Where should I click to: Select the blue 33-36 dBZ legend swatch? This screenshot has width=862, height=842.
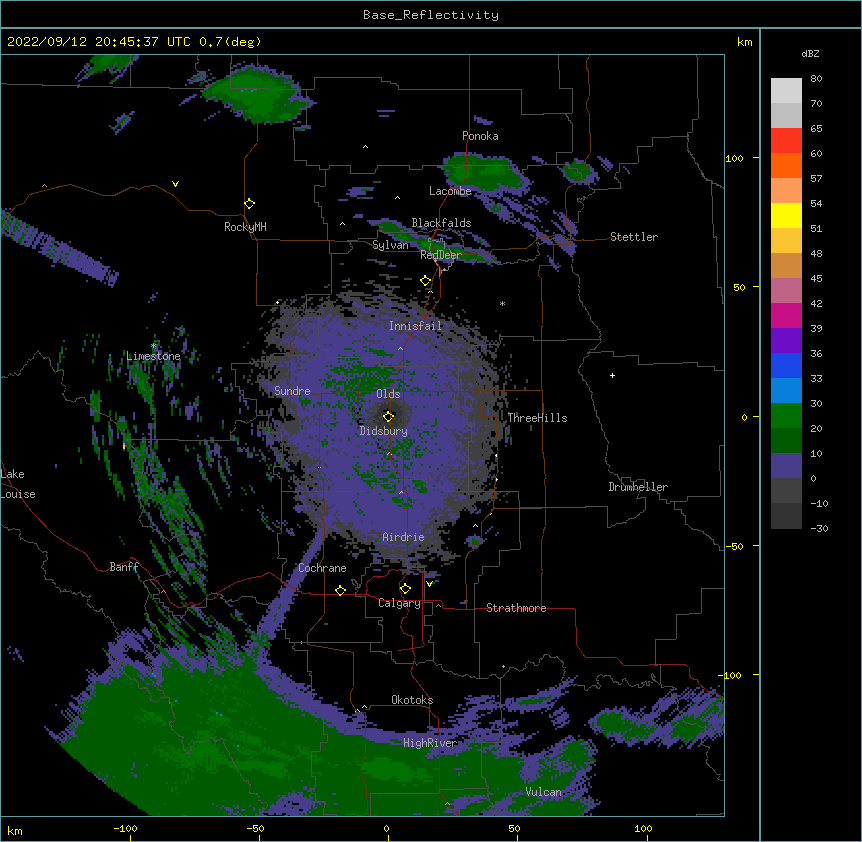[x=786, y=365]
